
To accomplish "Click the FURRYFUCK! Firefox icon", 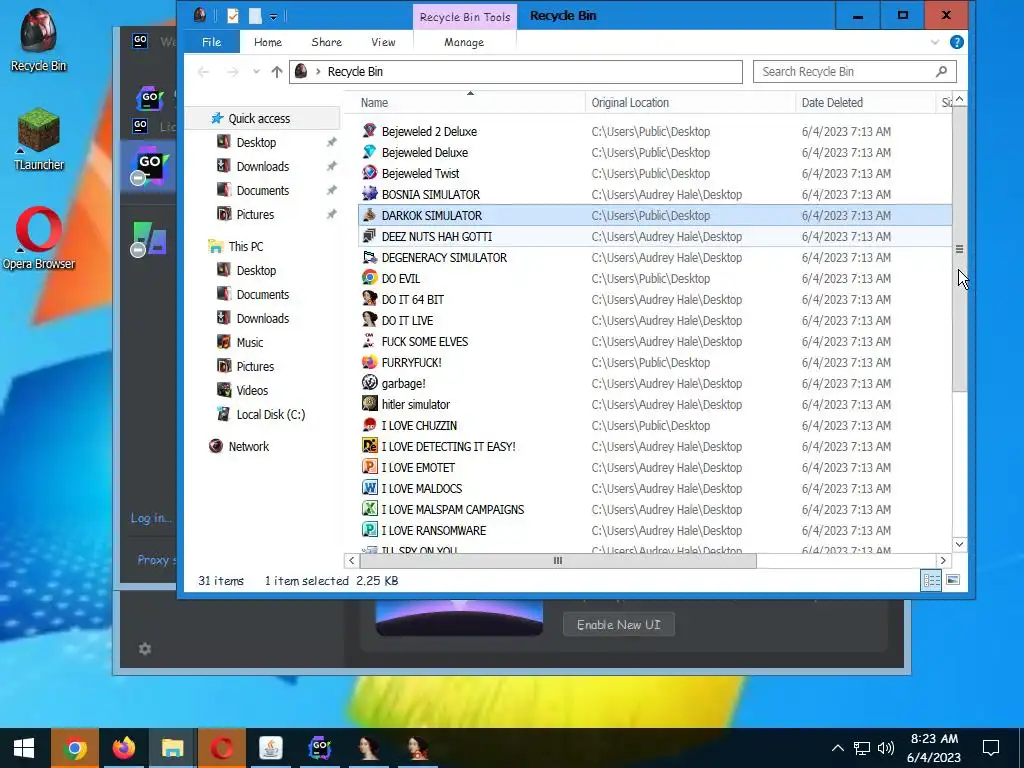I will point(370,362).
